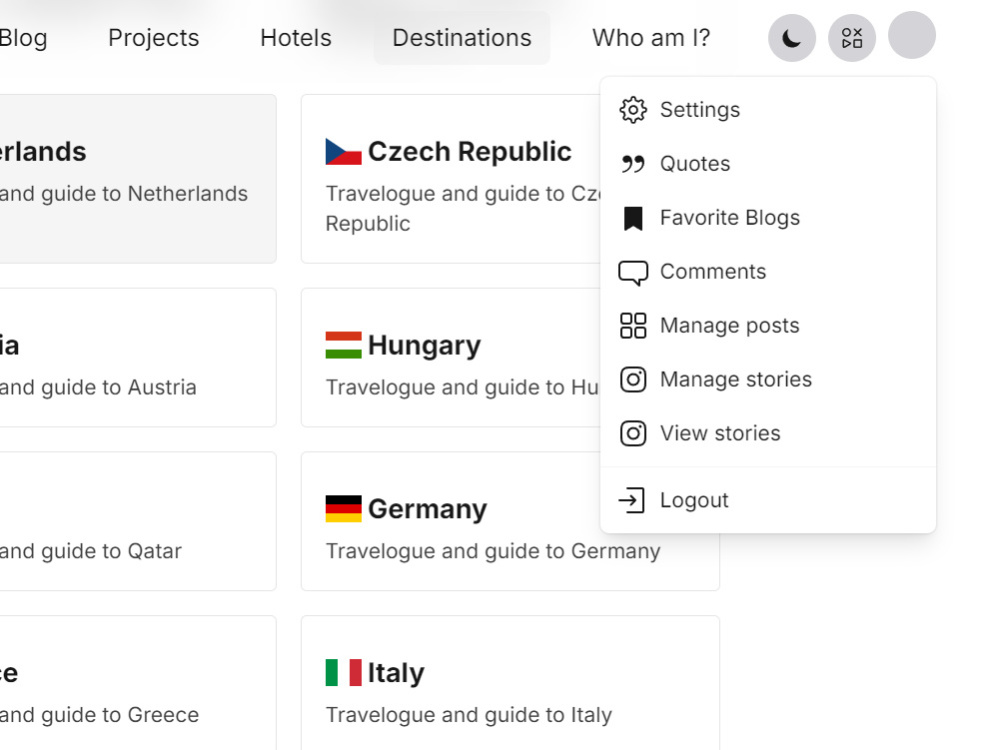
Task: Click the Manage stories camera icon
Action: (633, 379)
